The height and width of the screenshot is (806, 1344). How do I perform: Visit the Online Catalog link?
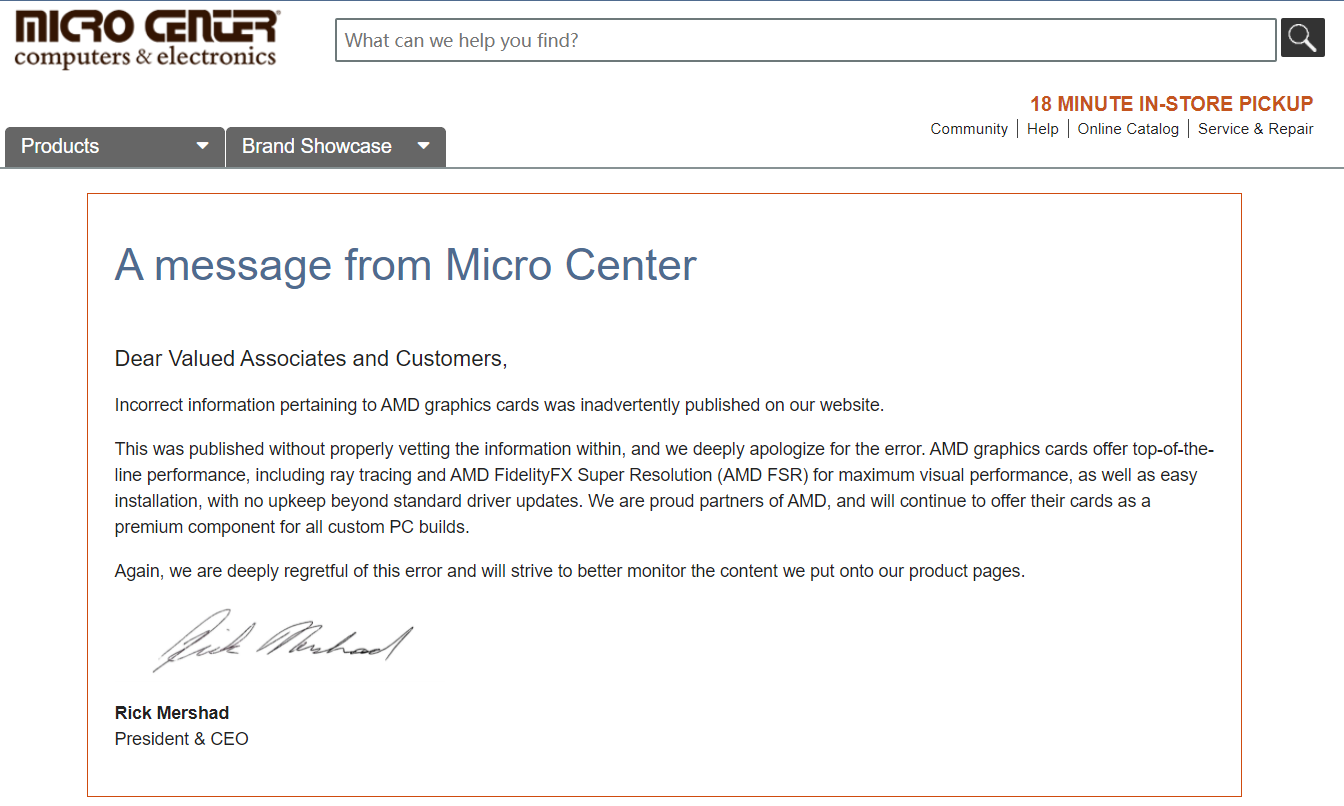pos(1128,128)
